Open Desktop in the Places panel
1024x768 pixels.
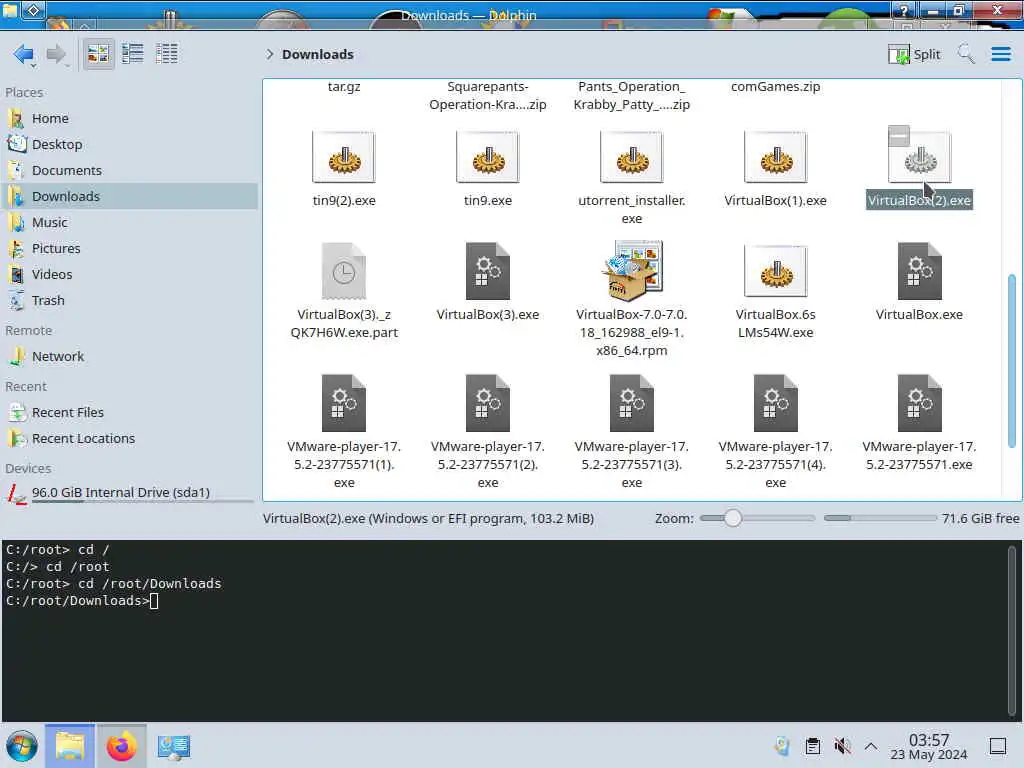pyautogui.click(x=129, y=144)
